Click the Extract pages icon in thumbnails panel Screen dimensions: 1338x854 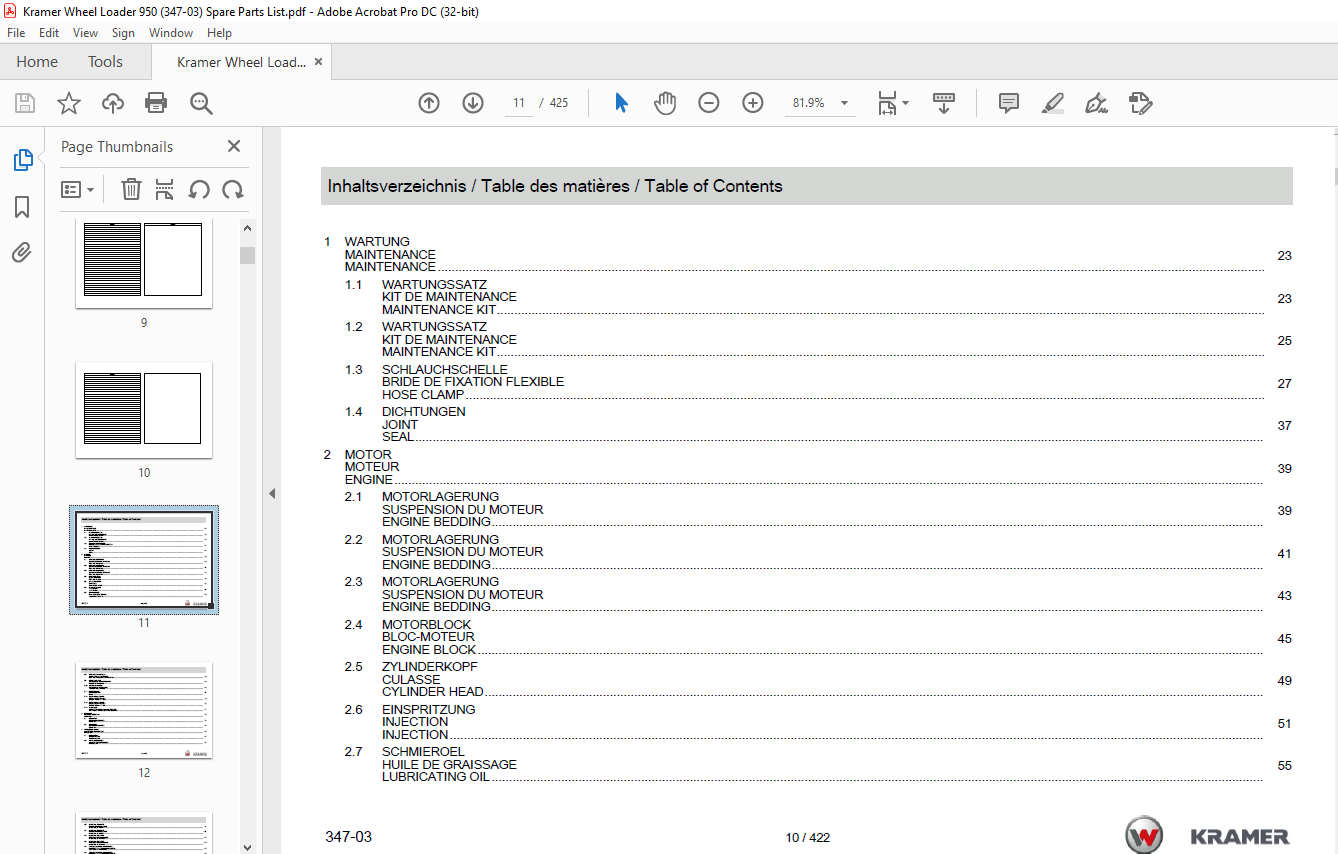tap(165, 189)
